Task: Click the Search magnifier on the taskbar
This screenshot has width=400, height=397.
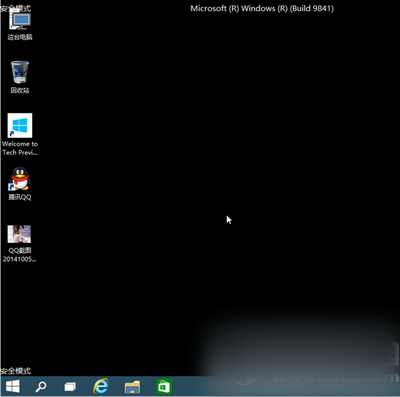Action: pos(41,387)
